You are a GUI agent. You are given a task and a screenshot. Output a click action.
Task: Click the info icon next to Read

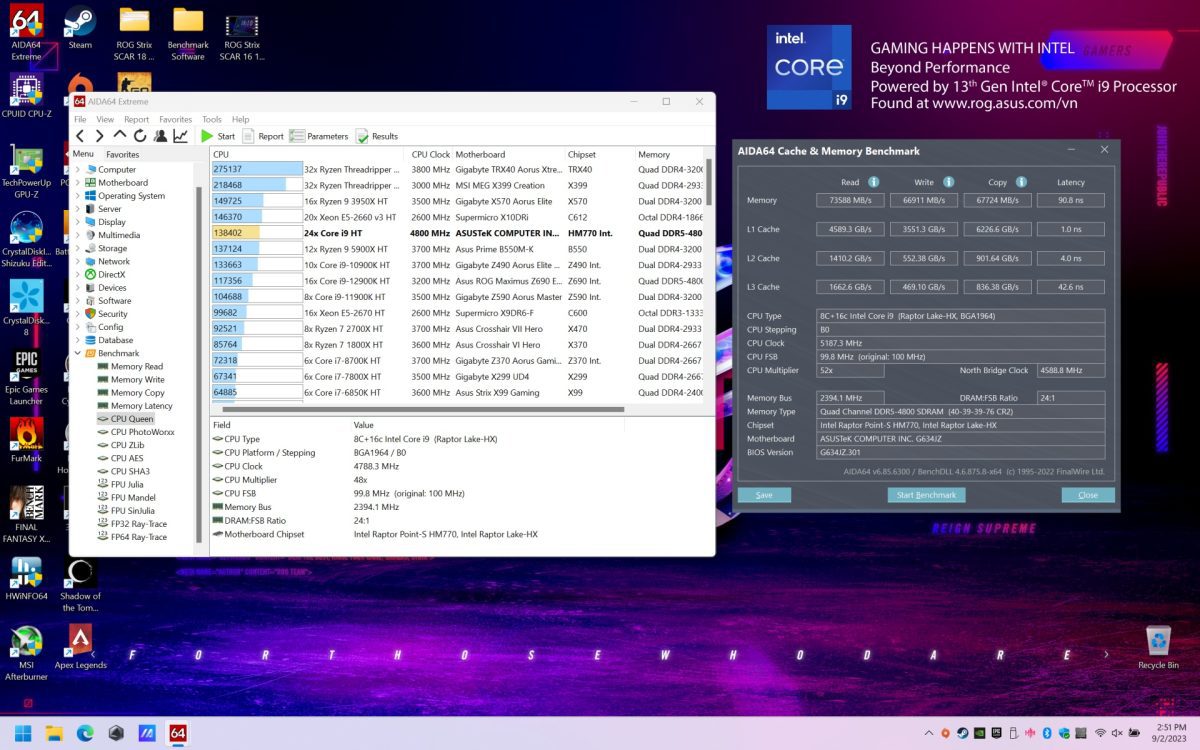873,182
